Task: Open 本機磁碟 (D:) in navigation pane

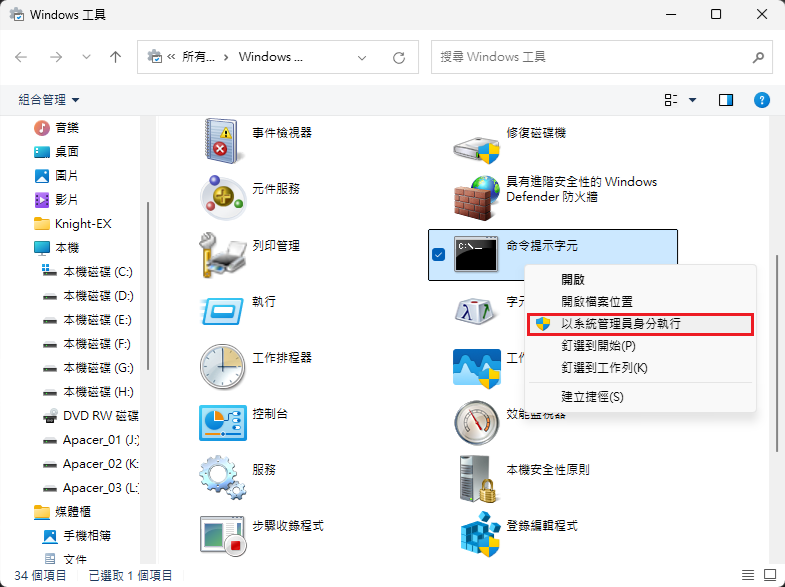Action: [x=88, y=296]
